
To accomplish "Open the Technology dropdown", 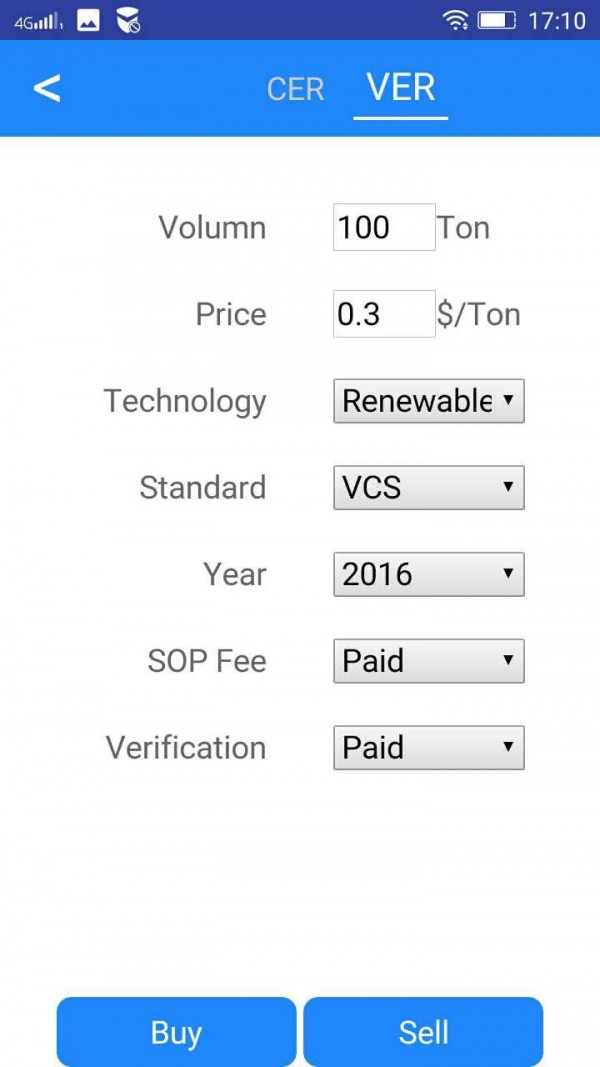I will coord(428,401).
